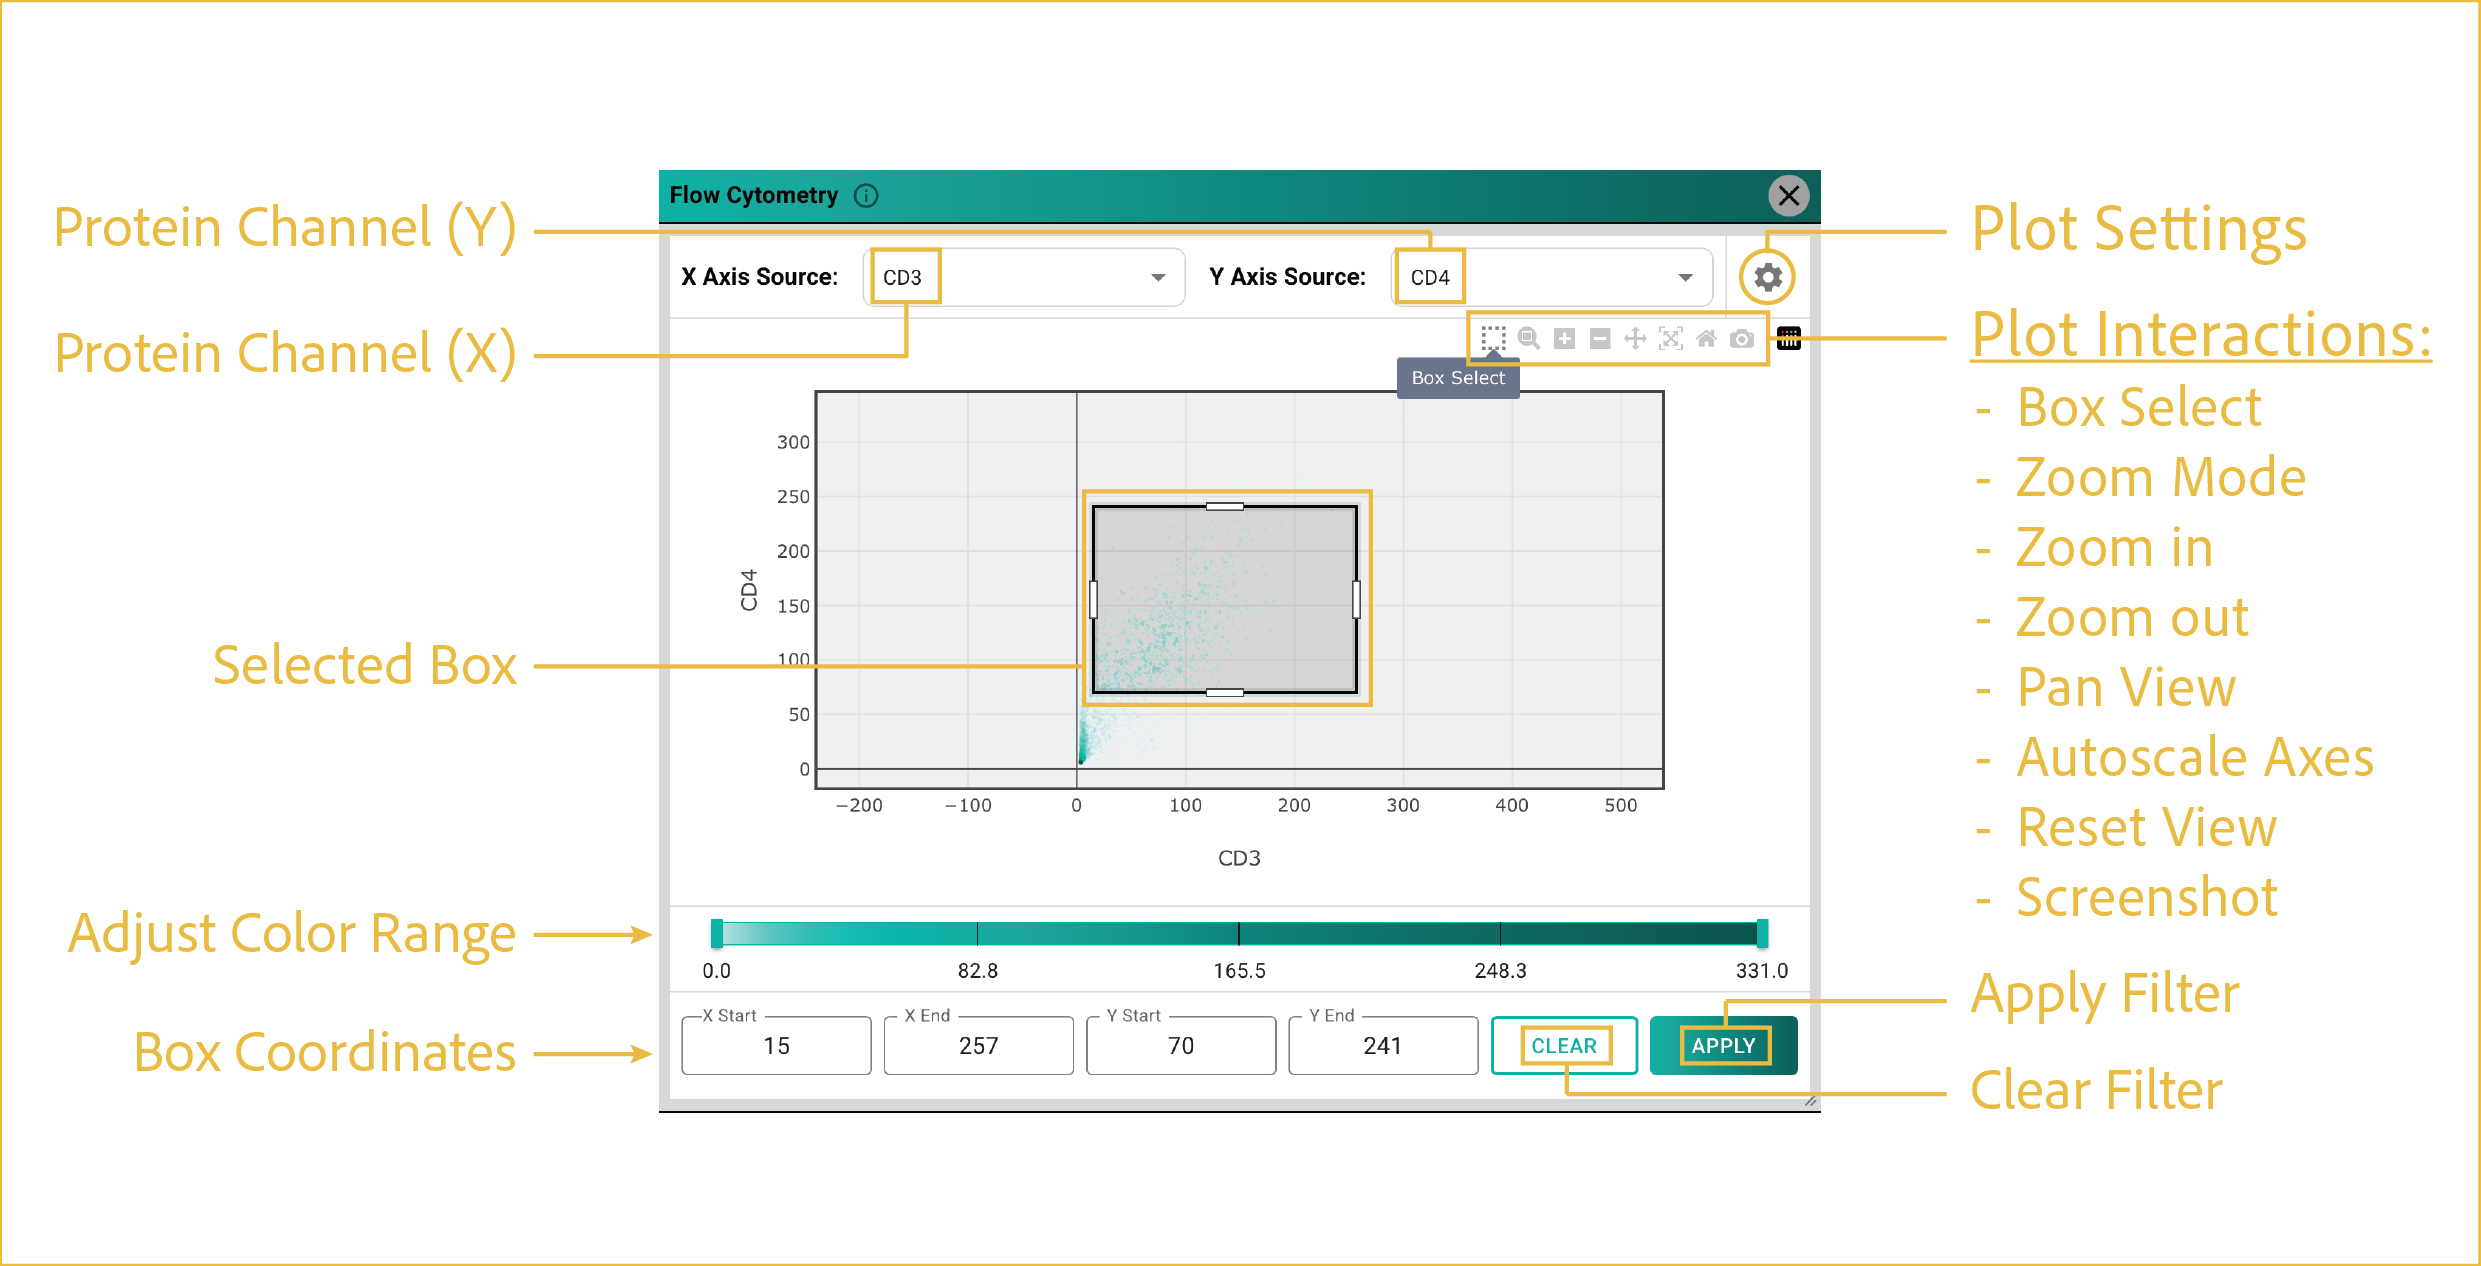Select the Pan View arrows tool
This screenshot has width=2481, height=1266.
pyautogui.click(x=1635, y=339)
